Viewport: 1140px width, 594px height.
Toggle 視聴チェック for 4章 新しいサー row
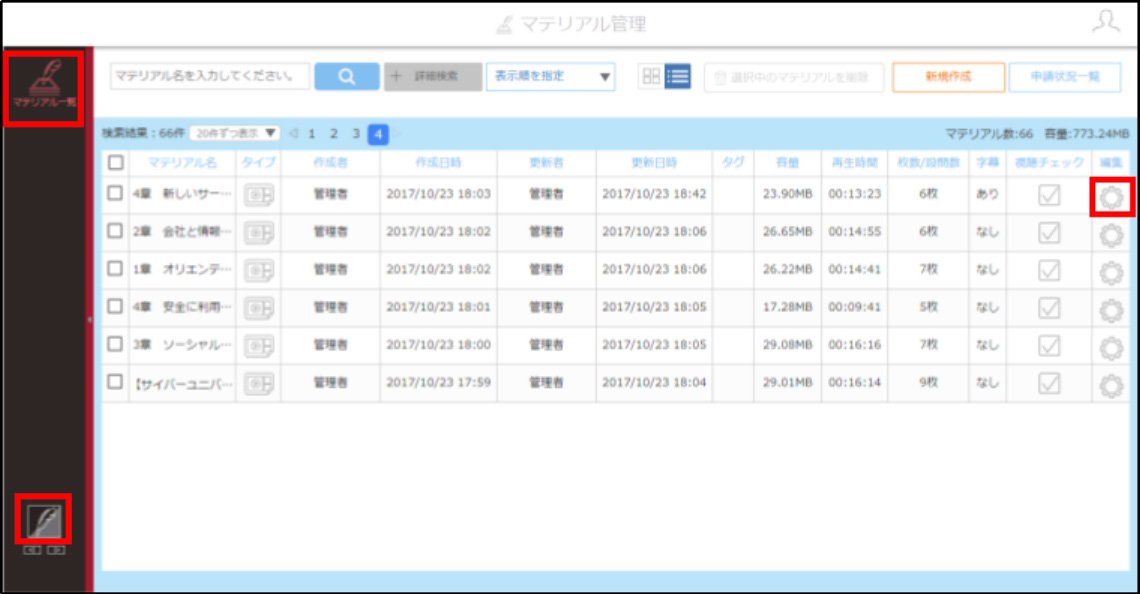coord(1049,195)
